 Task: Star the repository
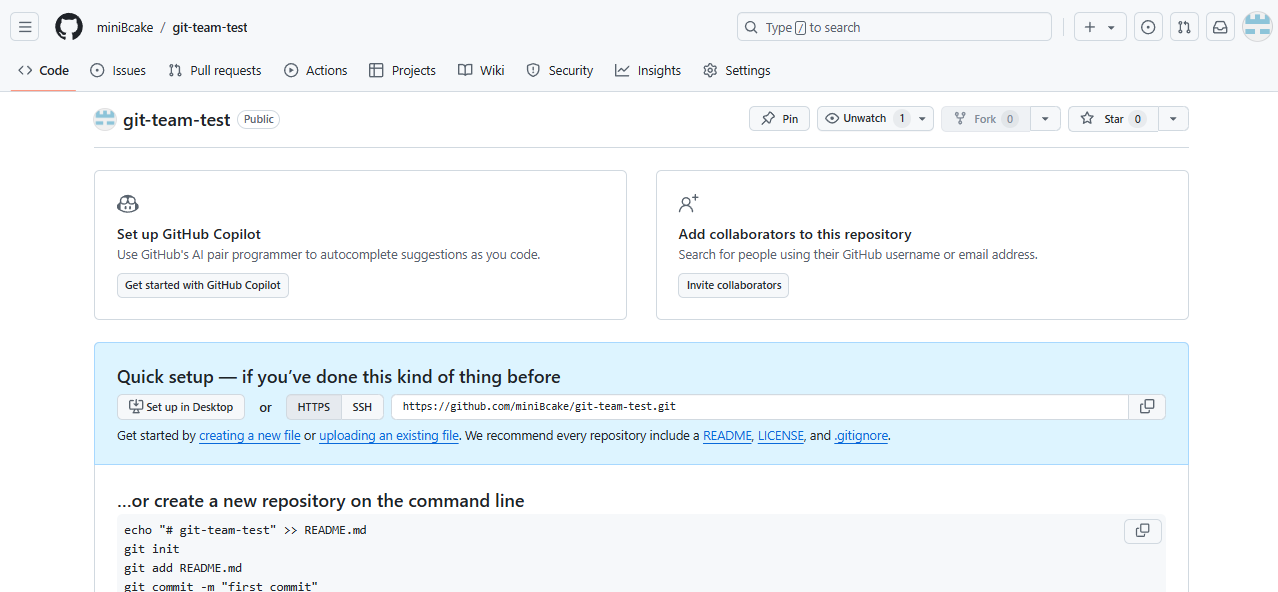pyautogui.click(x=1113, y=119)
